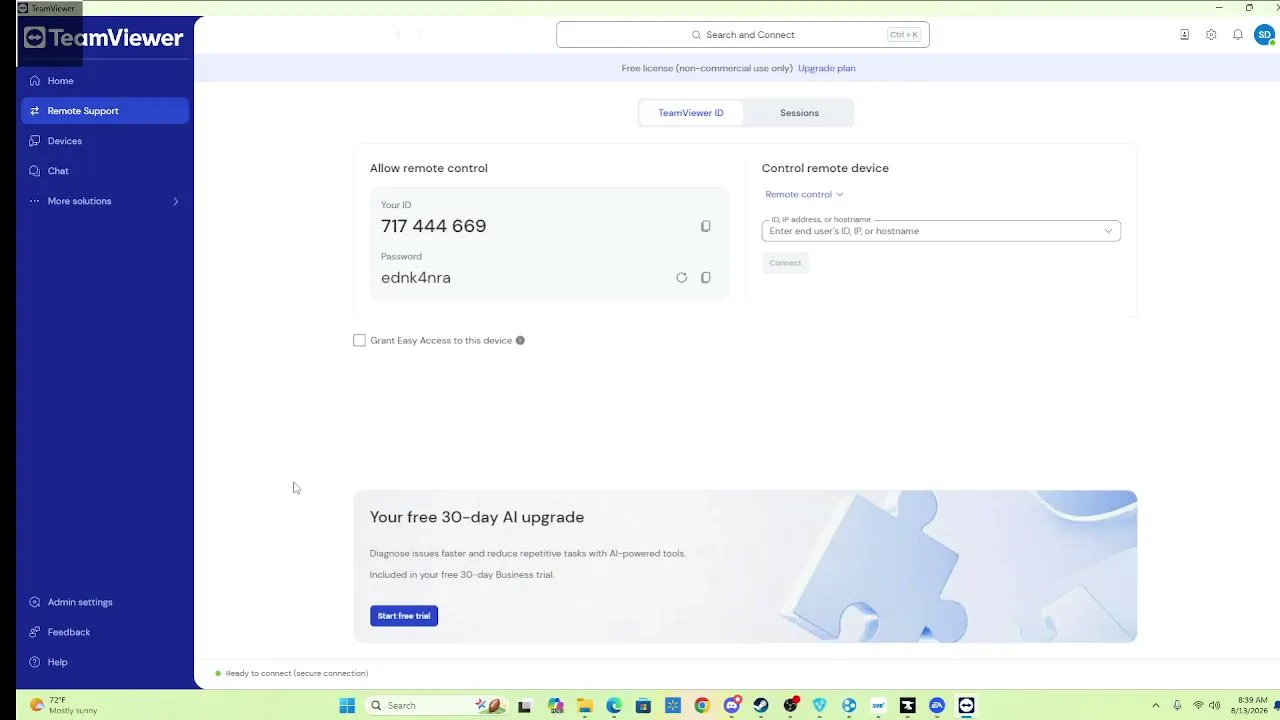Viewport: 1280px width, 720px height.
Task: Click the partner ID, IP, or hostname field
Action: point(941,231)
